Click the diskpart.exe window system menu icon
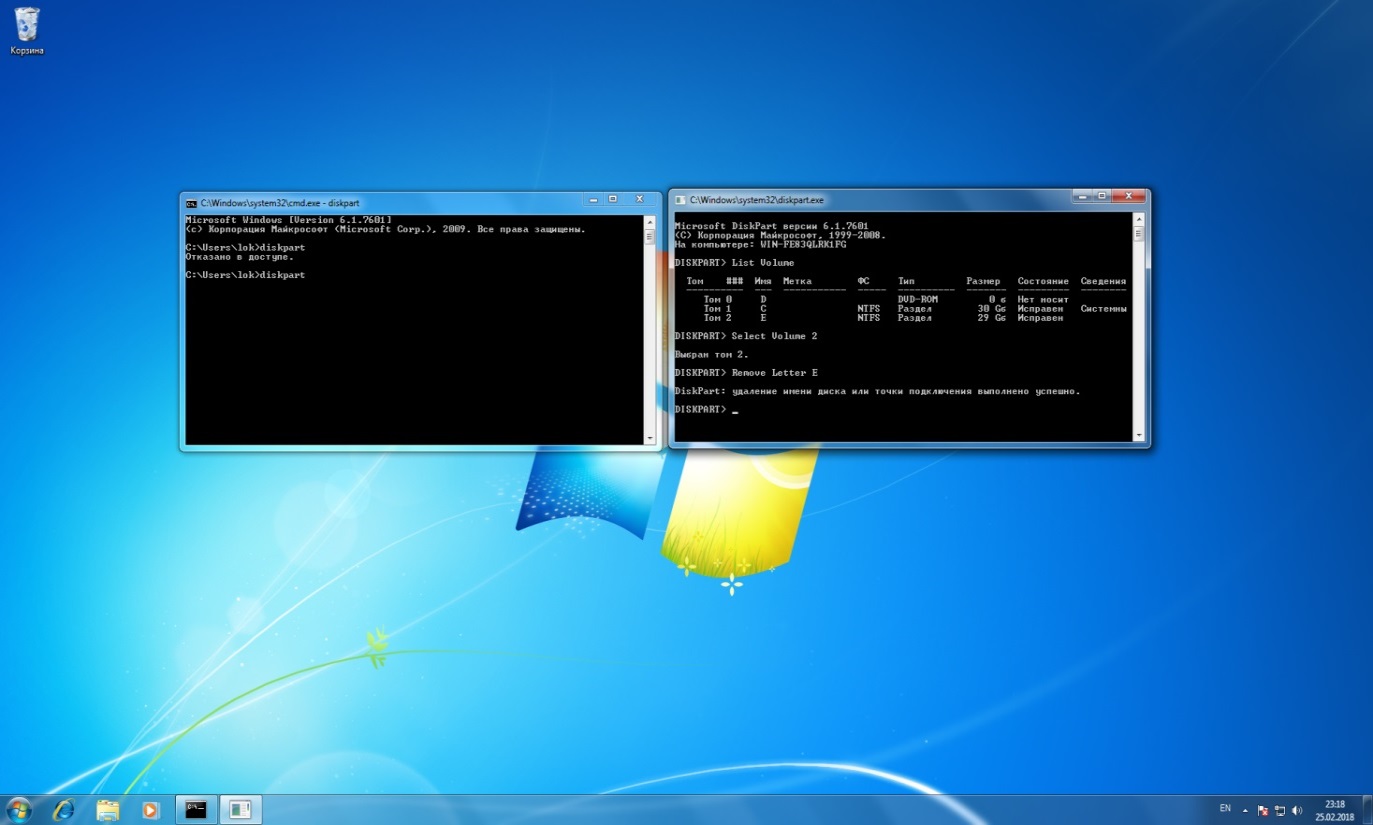Screen dimensions: 1373x825 pyautogui.click(x=680, y=200)
